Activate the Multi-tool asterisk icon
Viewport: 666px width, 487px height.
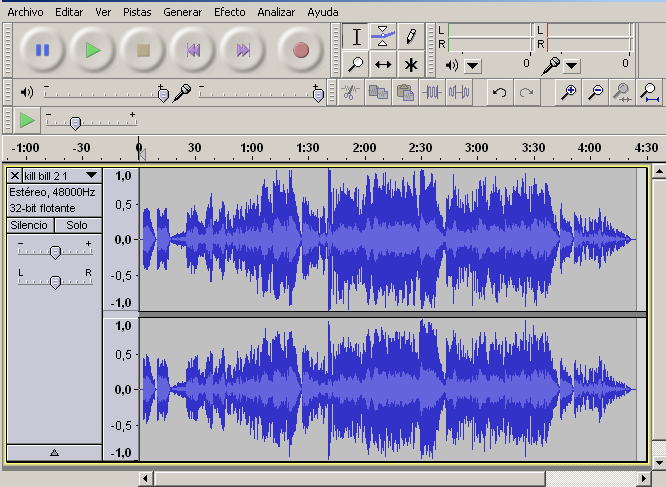410,65
